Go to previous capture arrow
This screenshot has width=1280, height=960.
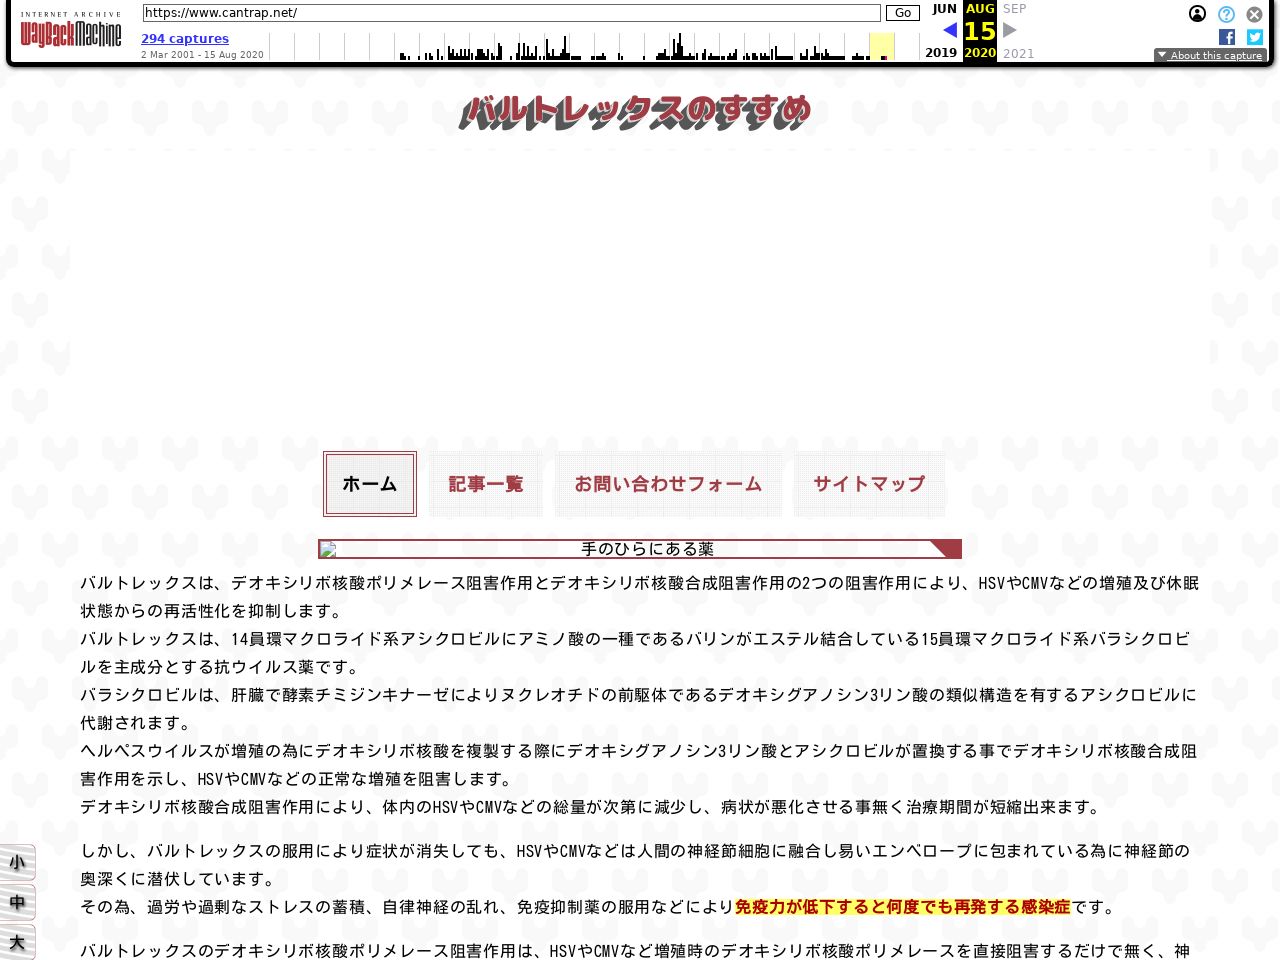[949, 30]
